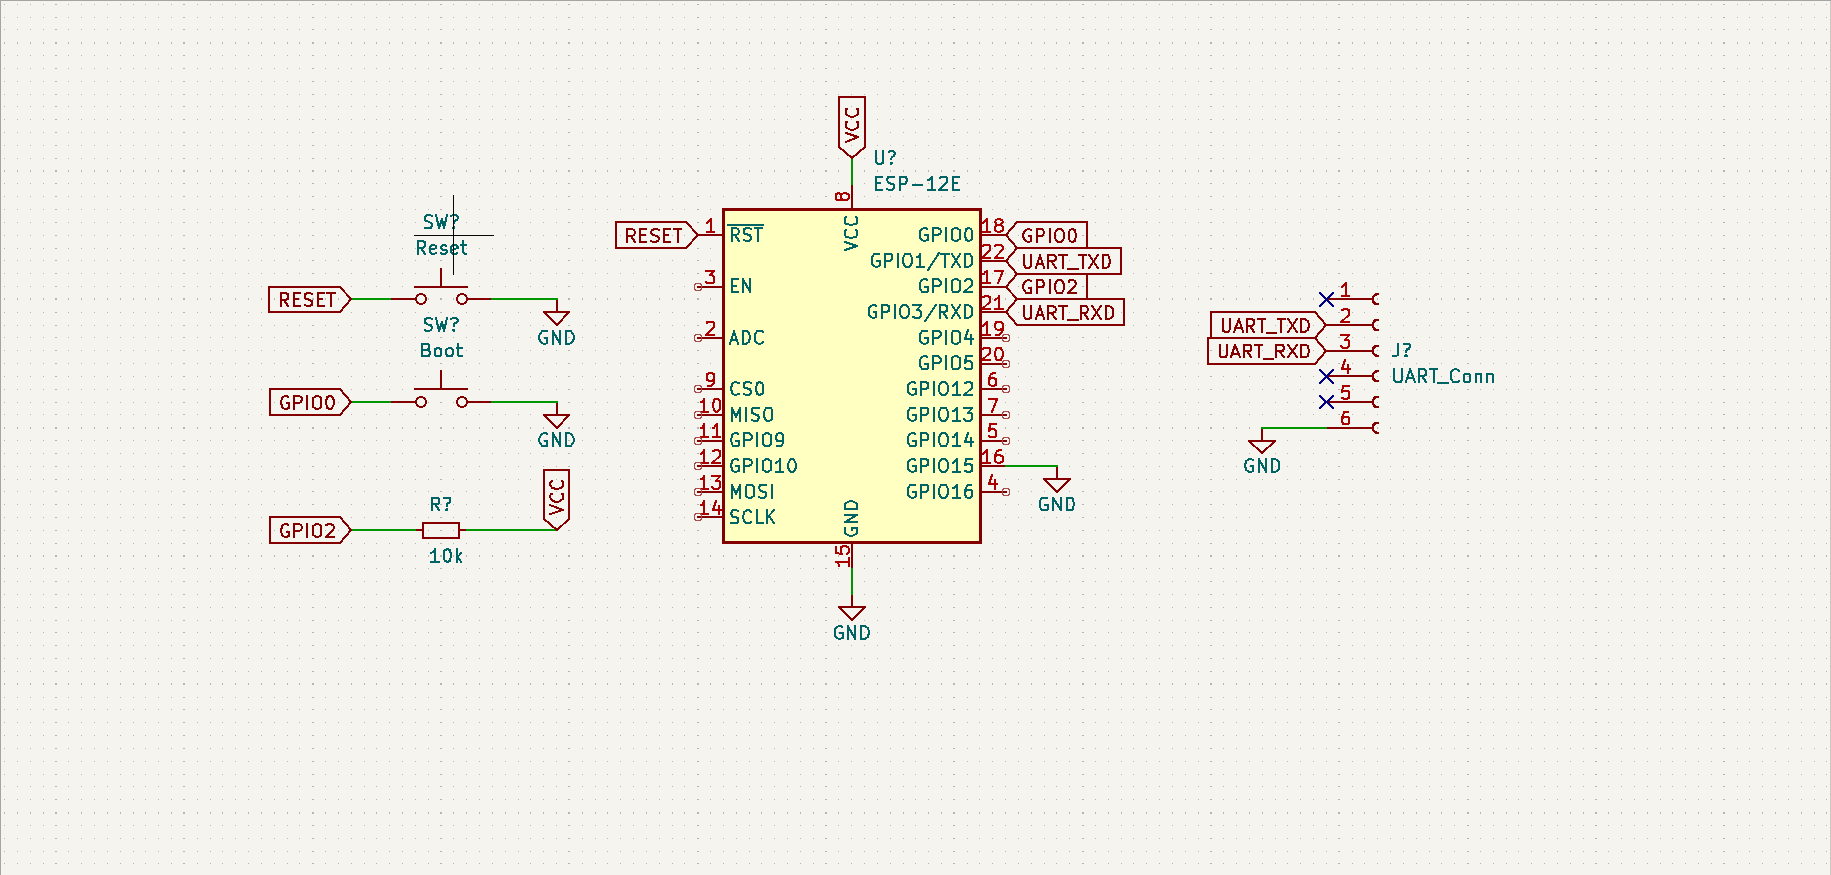Select the GPIO0 label on ESP pin 18
This screenshot has width=1831, height=875.
point(1047,235)
